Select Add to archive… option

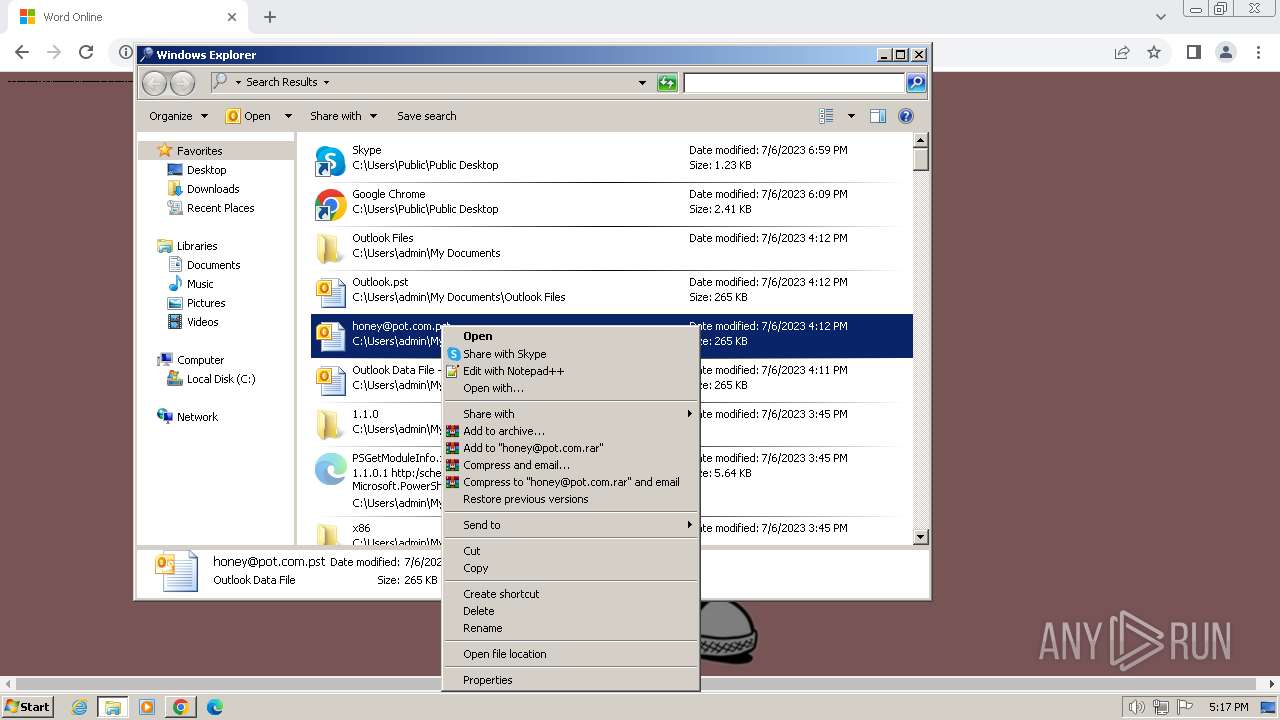pos(571,431)
